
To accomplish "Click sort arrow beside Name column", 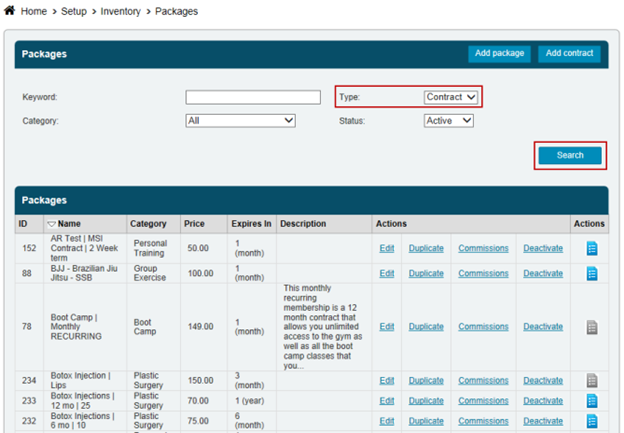I will tap(51, 224).
